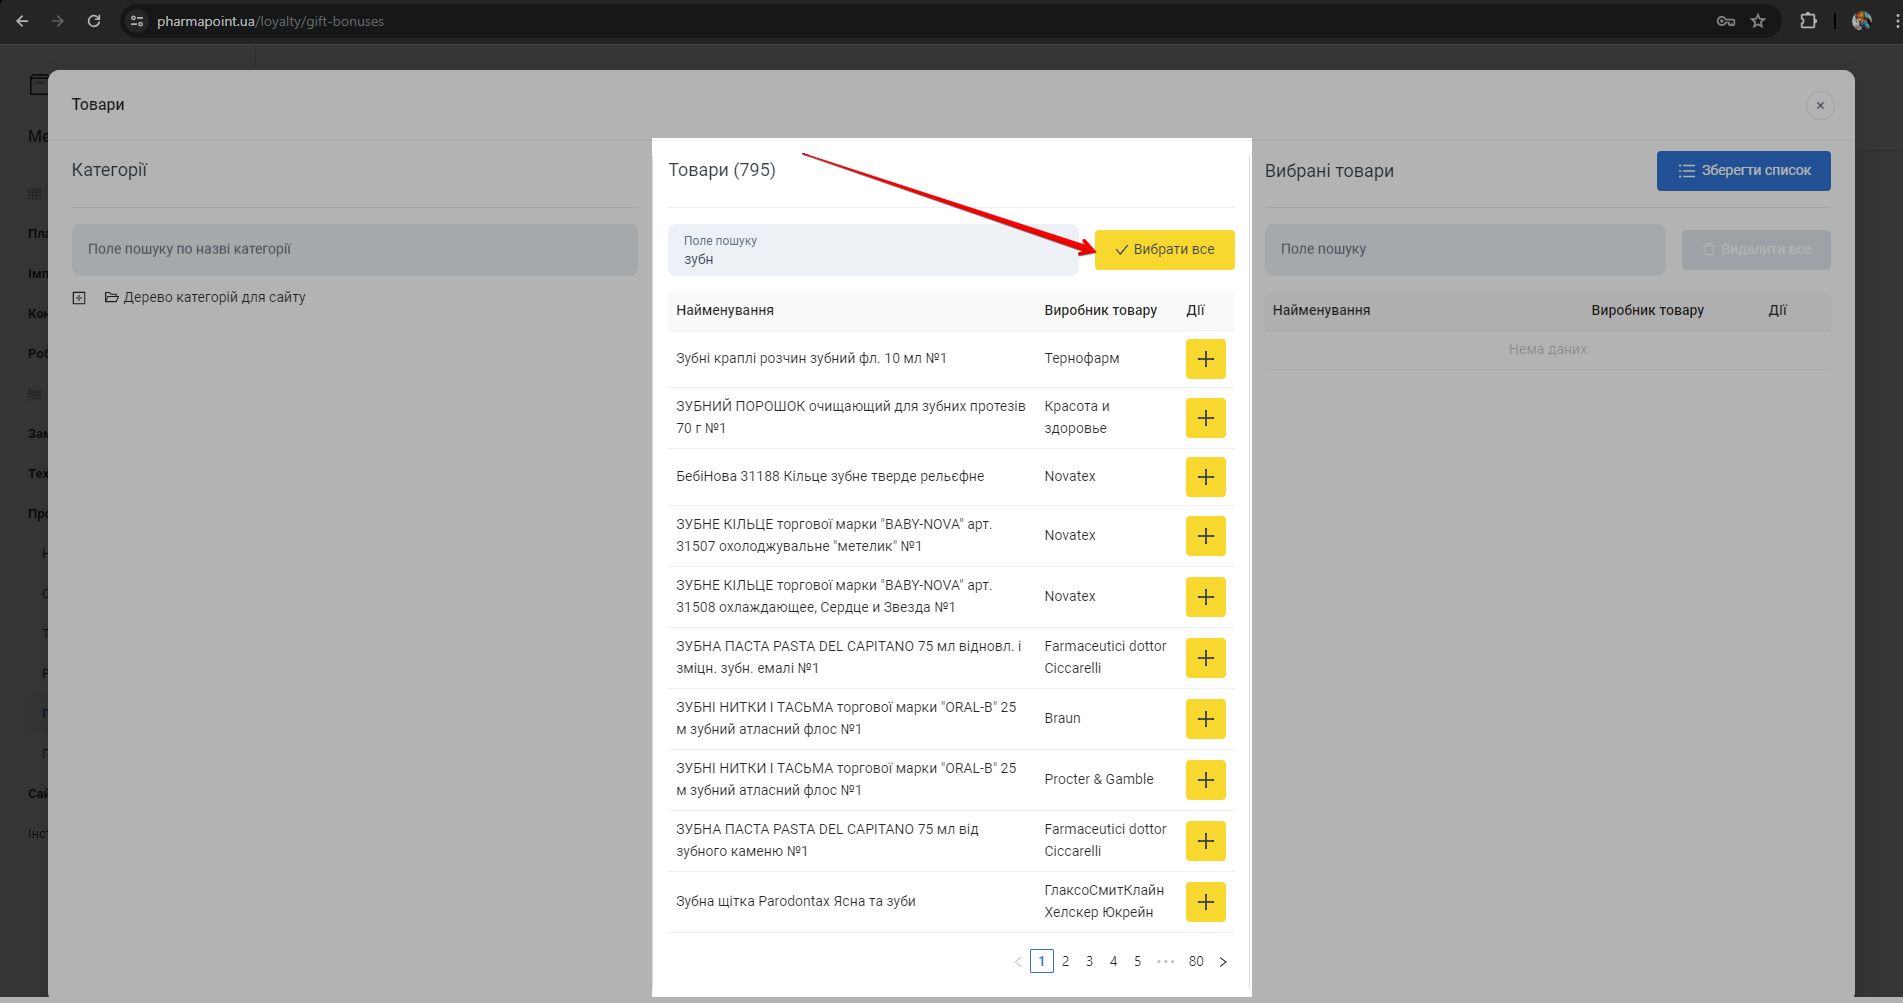Open page 2 of product list
Viewport: 1903px width, 1003px height.
(1065, 962)
